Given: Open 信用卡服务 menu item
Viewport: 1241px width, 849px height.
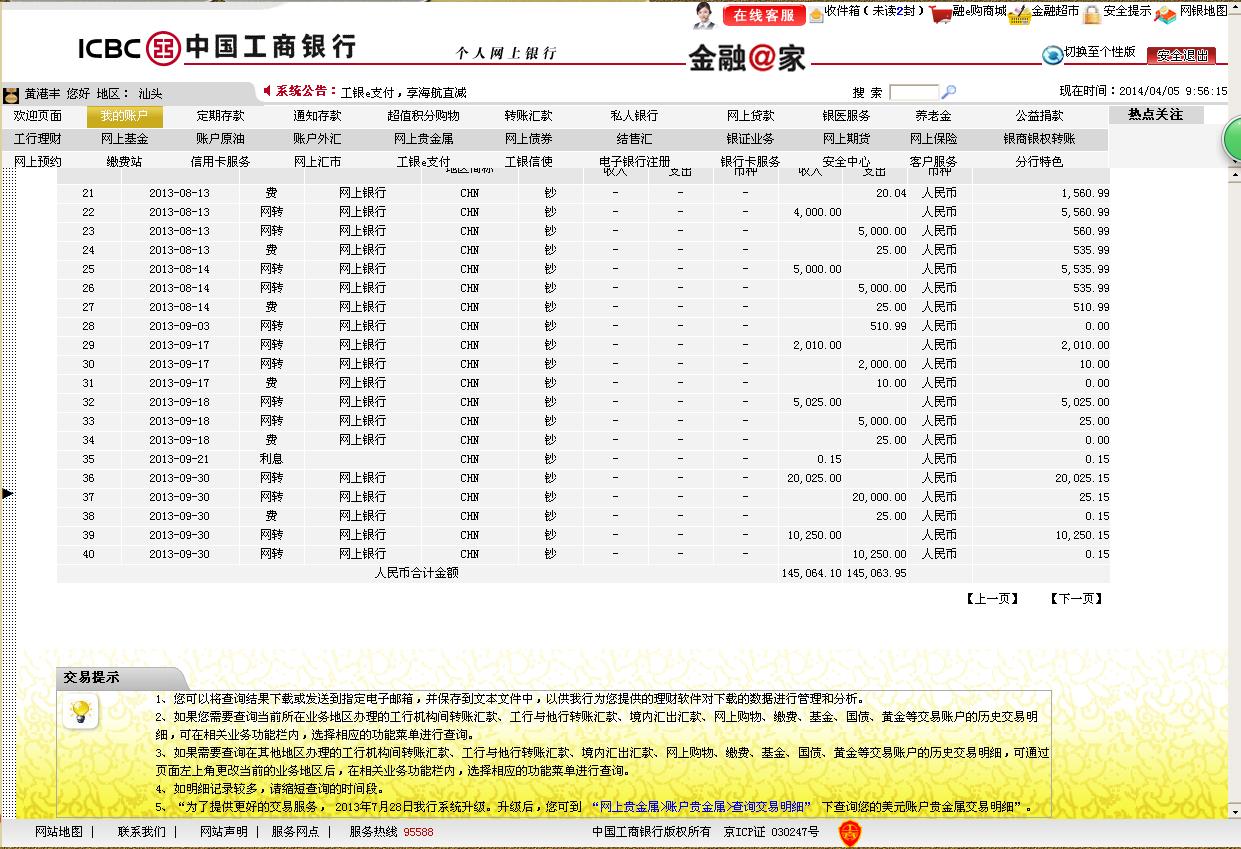Looking at the screenshot, I should 220,161.
